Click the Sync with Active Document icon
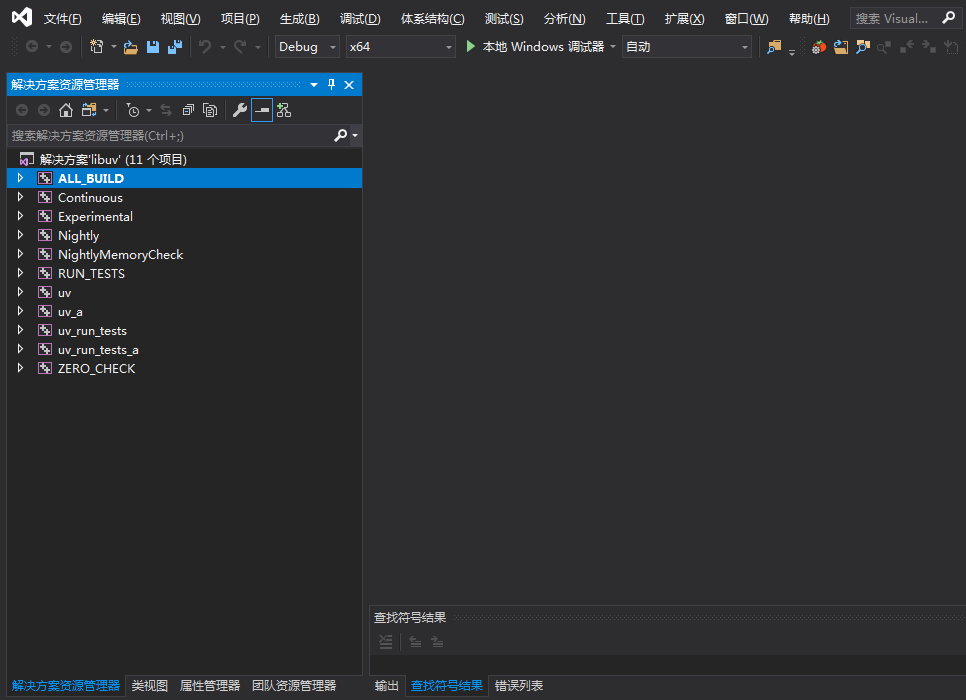The height and width of the screenshot is (700, 966). coord(165,110)
